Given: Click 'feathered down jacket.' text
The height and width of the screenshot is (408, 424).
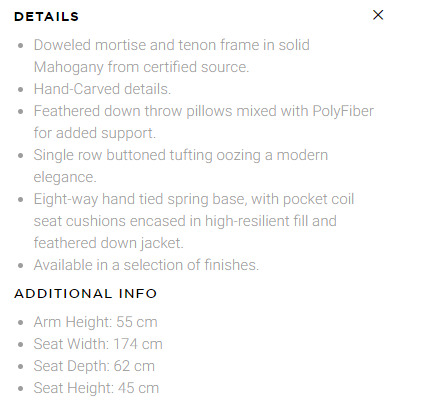Looking at the screenshot, I should 109,243.
